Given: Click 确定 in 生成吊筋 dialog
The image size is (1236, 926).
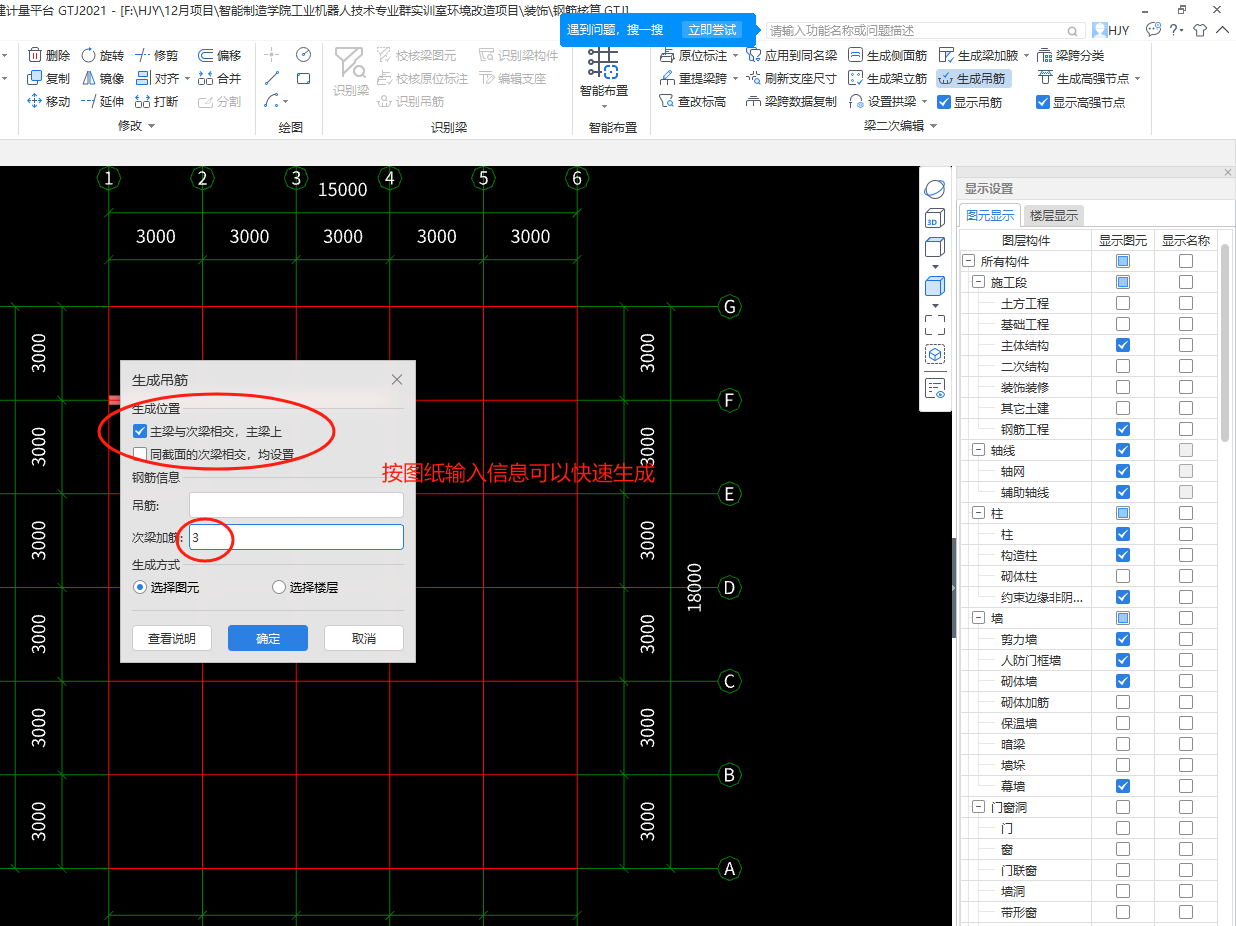Looking at the screenshot, I should (x=268, y=638).
